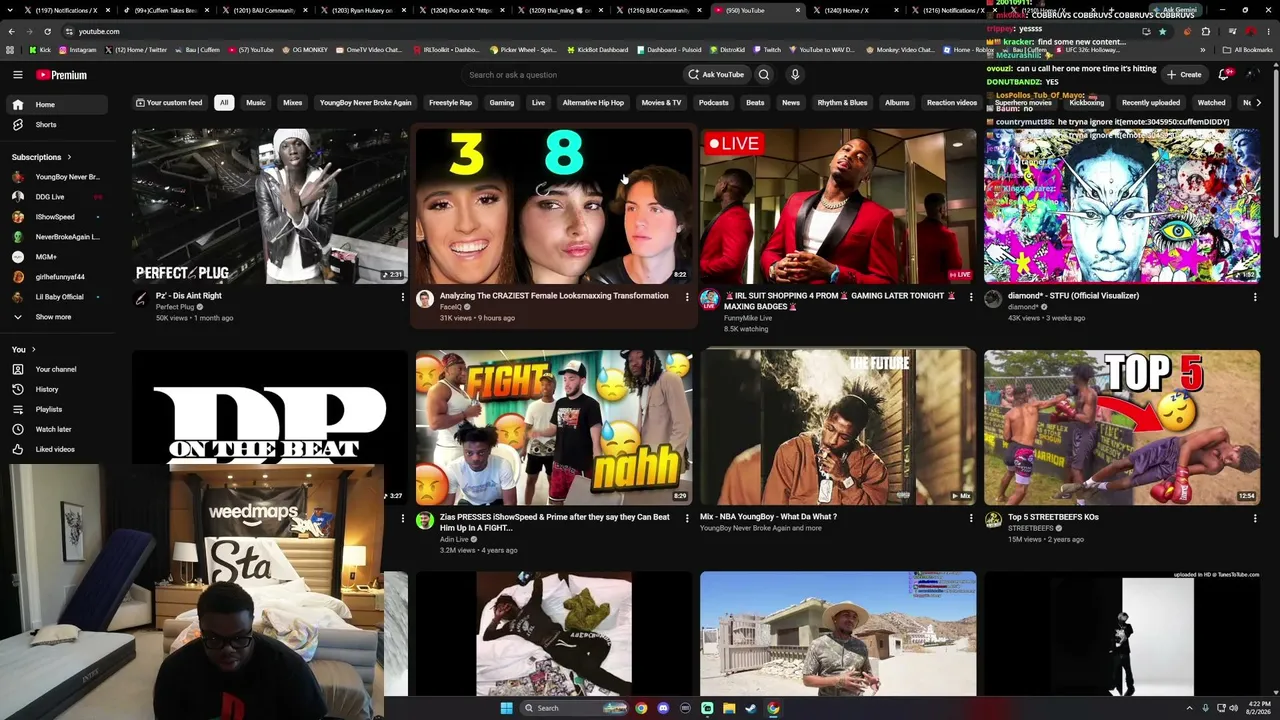Click Your custom feed button

tap(169, 103)
